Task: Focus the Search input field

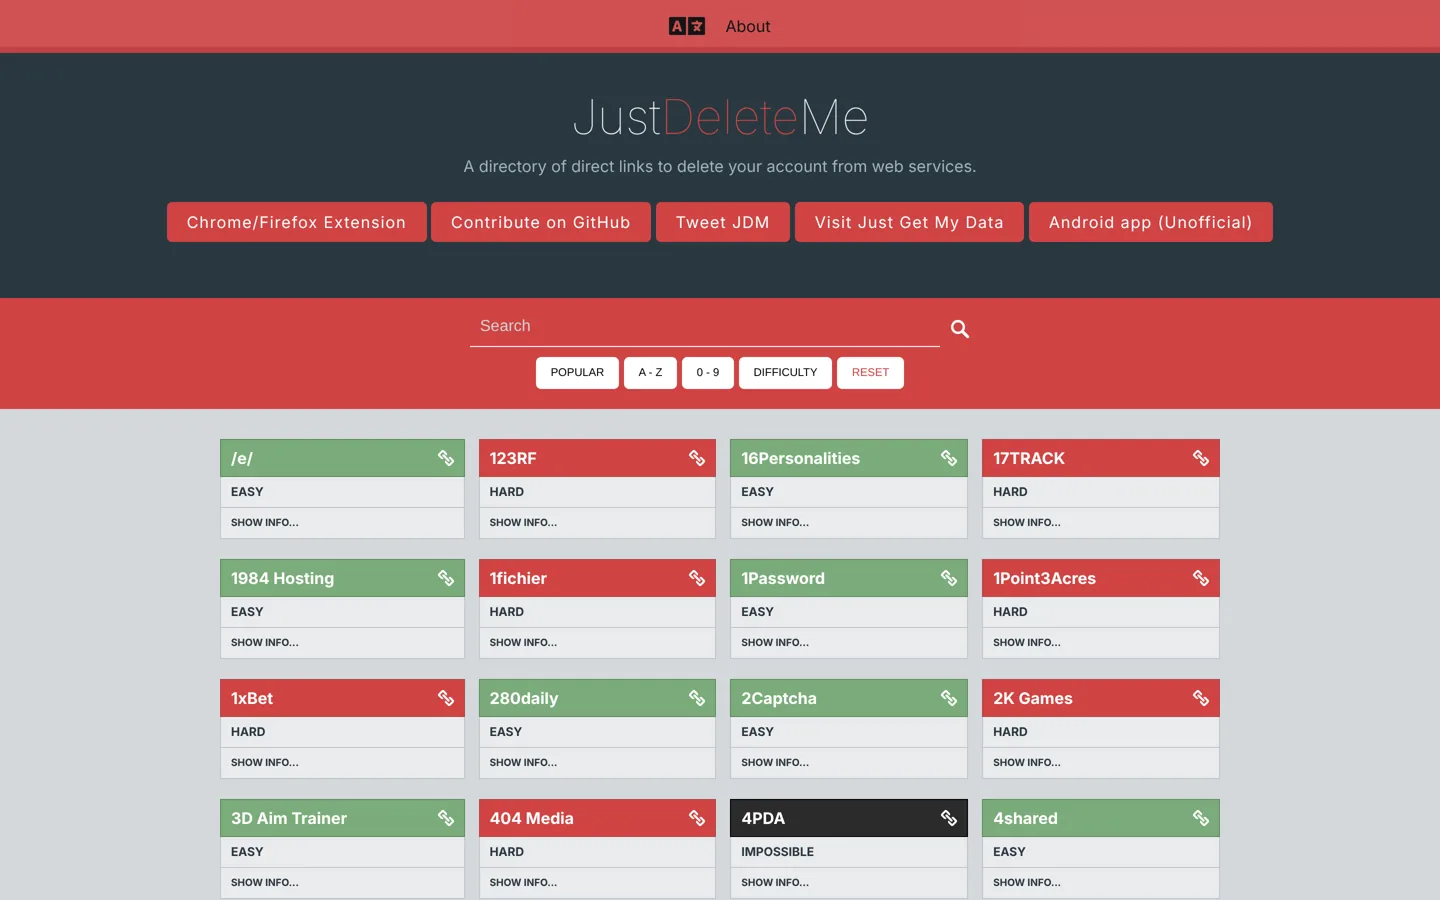Action: coord(705,327)
